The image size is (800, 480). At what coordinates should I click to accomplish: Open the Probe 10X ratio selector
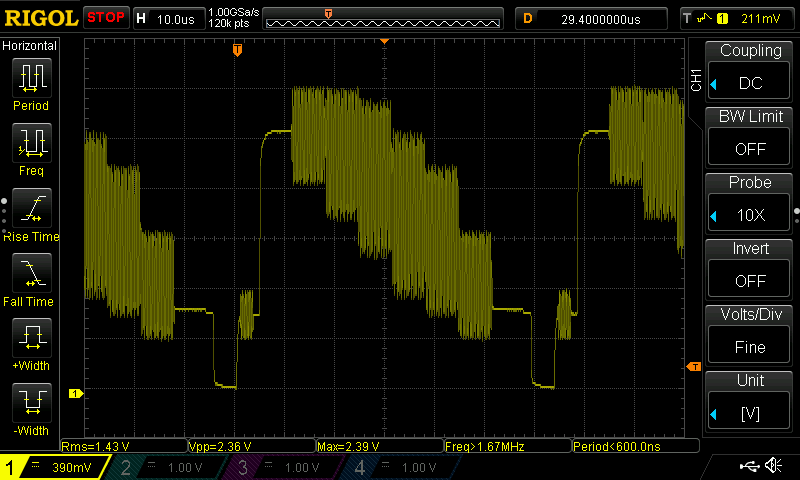click(750, 203)
